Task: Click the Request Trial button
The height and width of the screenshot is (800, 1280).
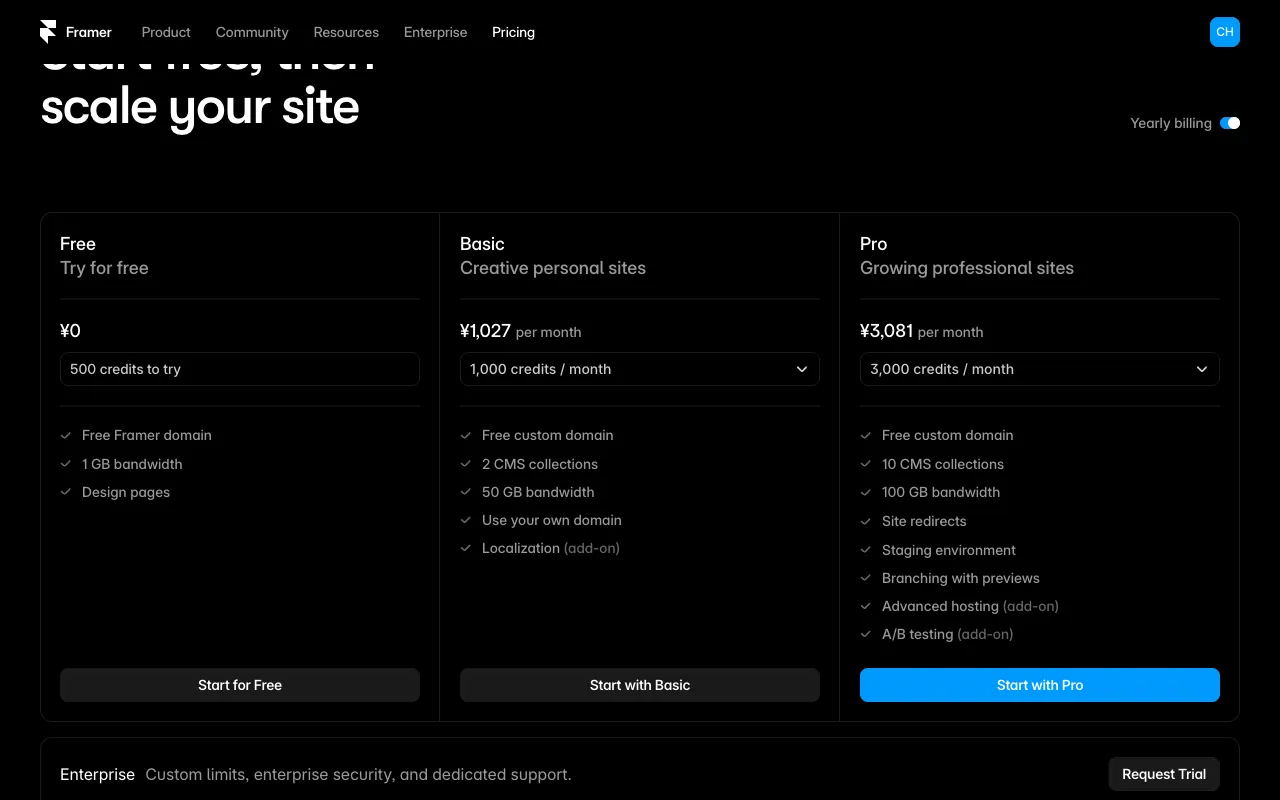Action: (x=1164, y=774)
